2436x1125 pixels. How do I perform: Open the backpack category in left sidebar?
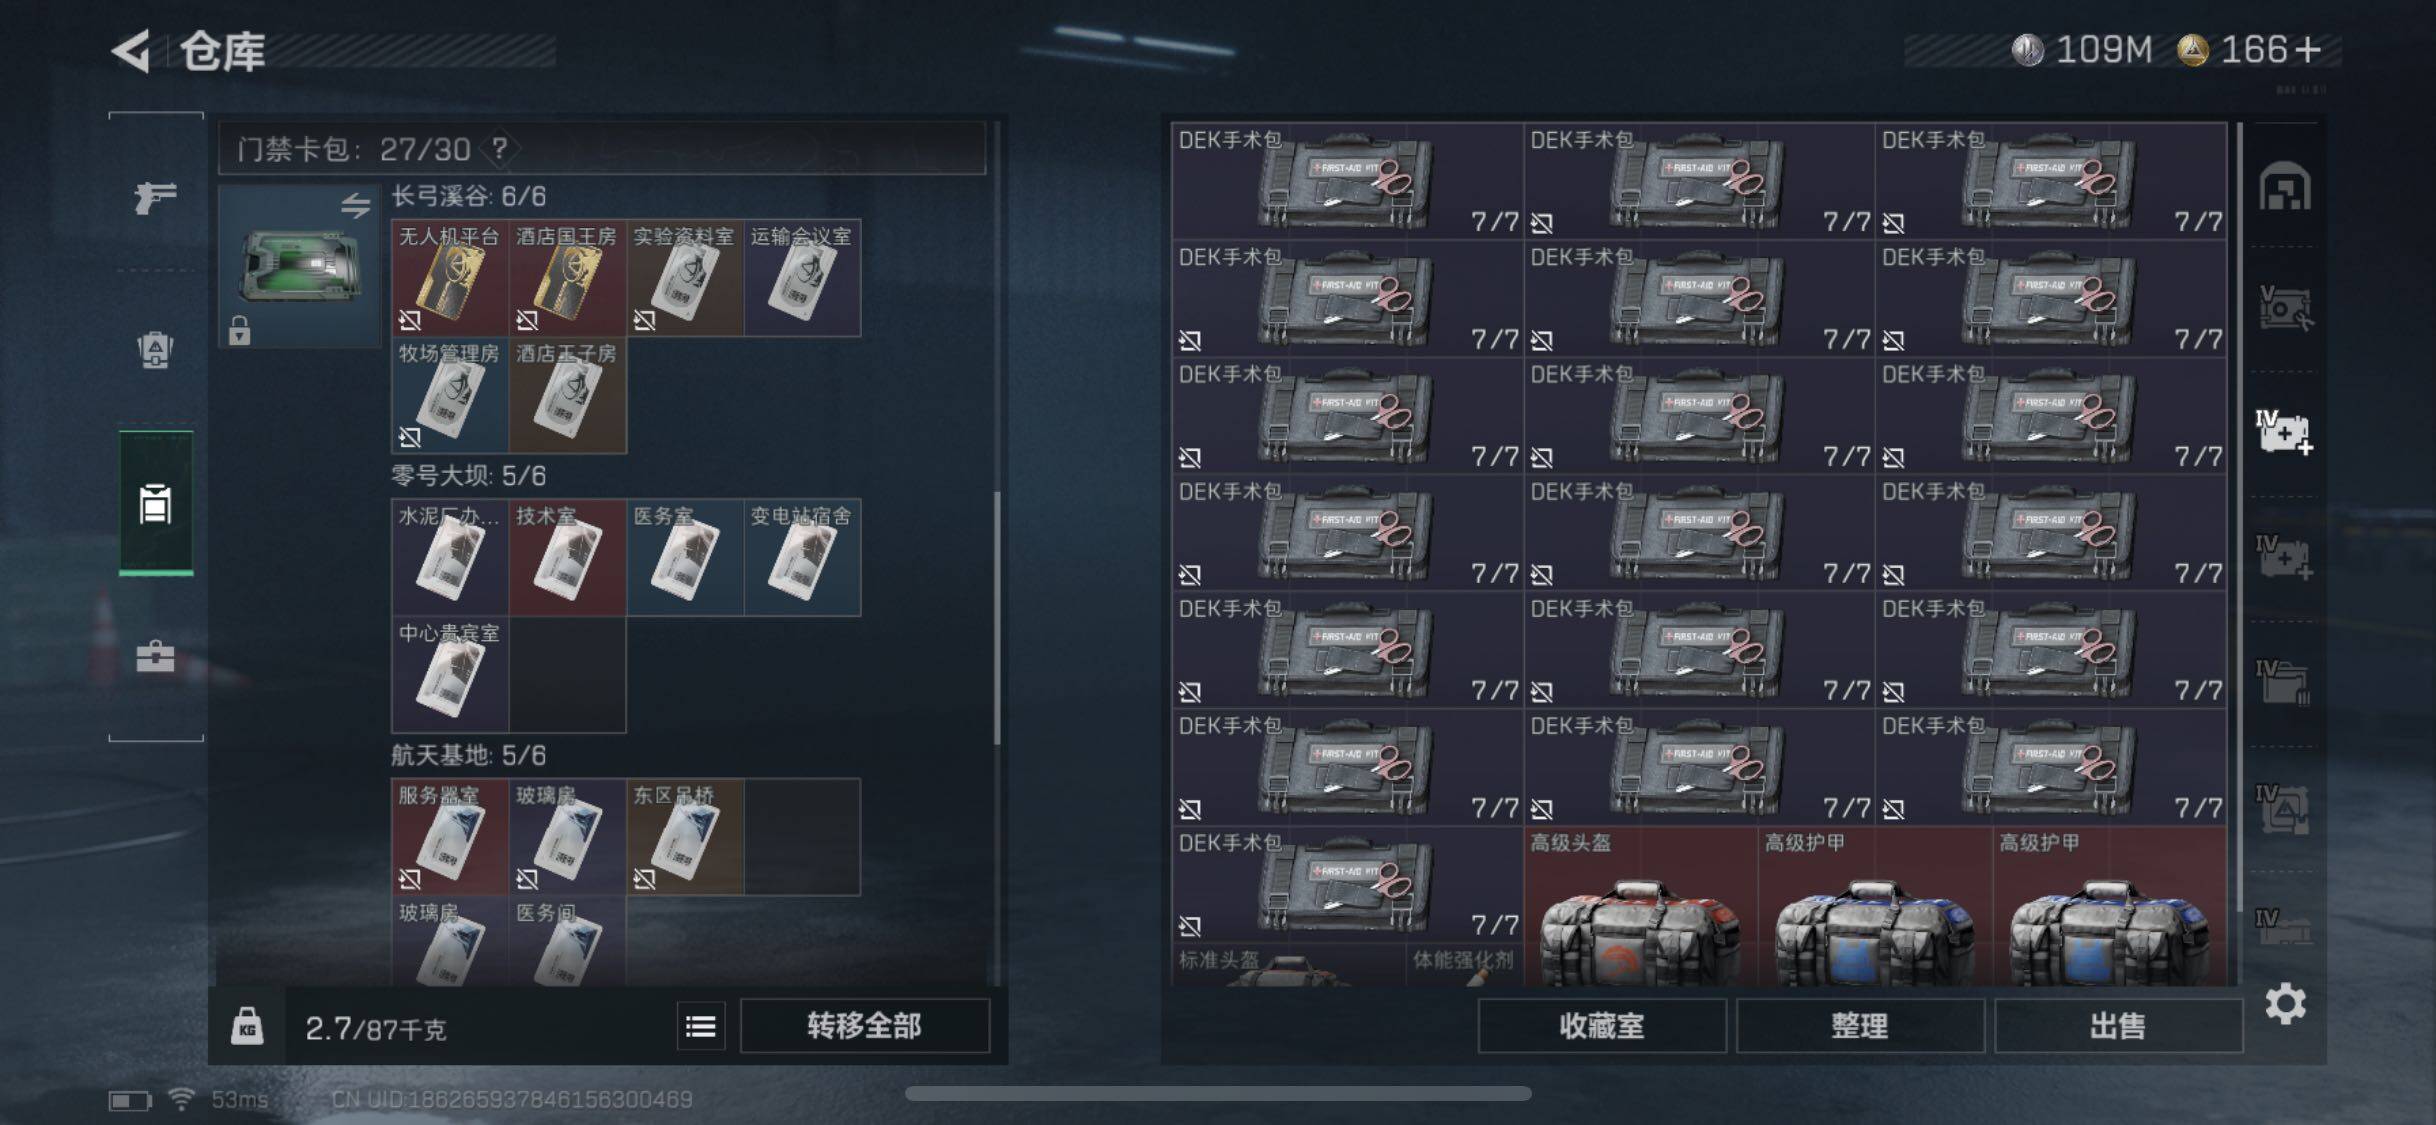pyautogui.click(x=155, y=350)
